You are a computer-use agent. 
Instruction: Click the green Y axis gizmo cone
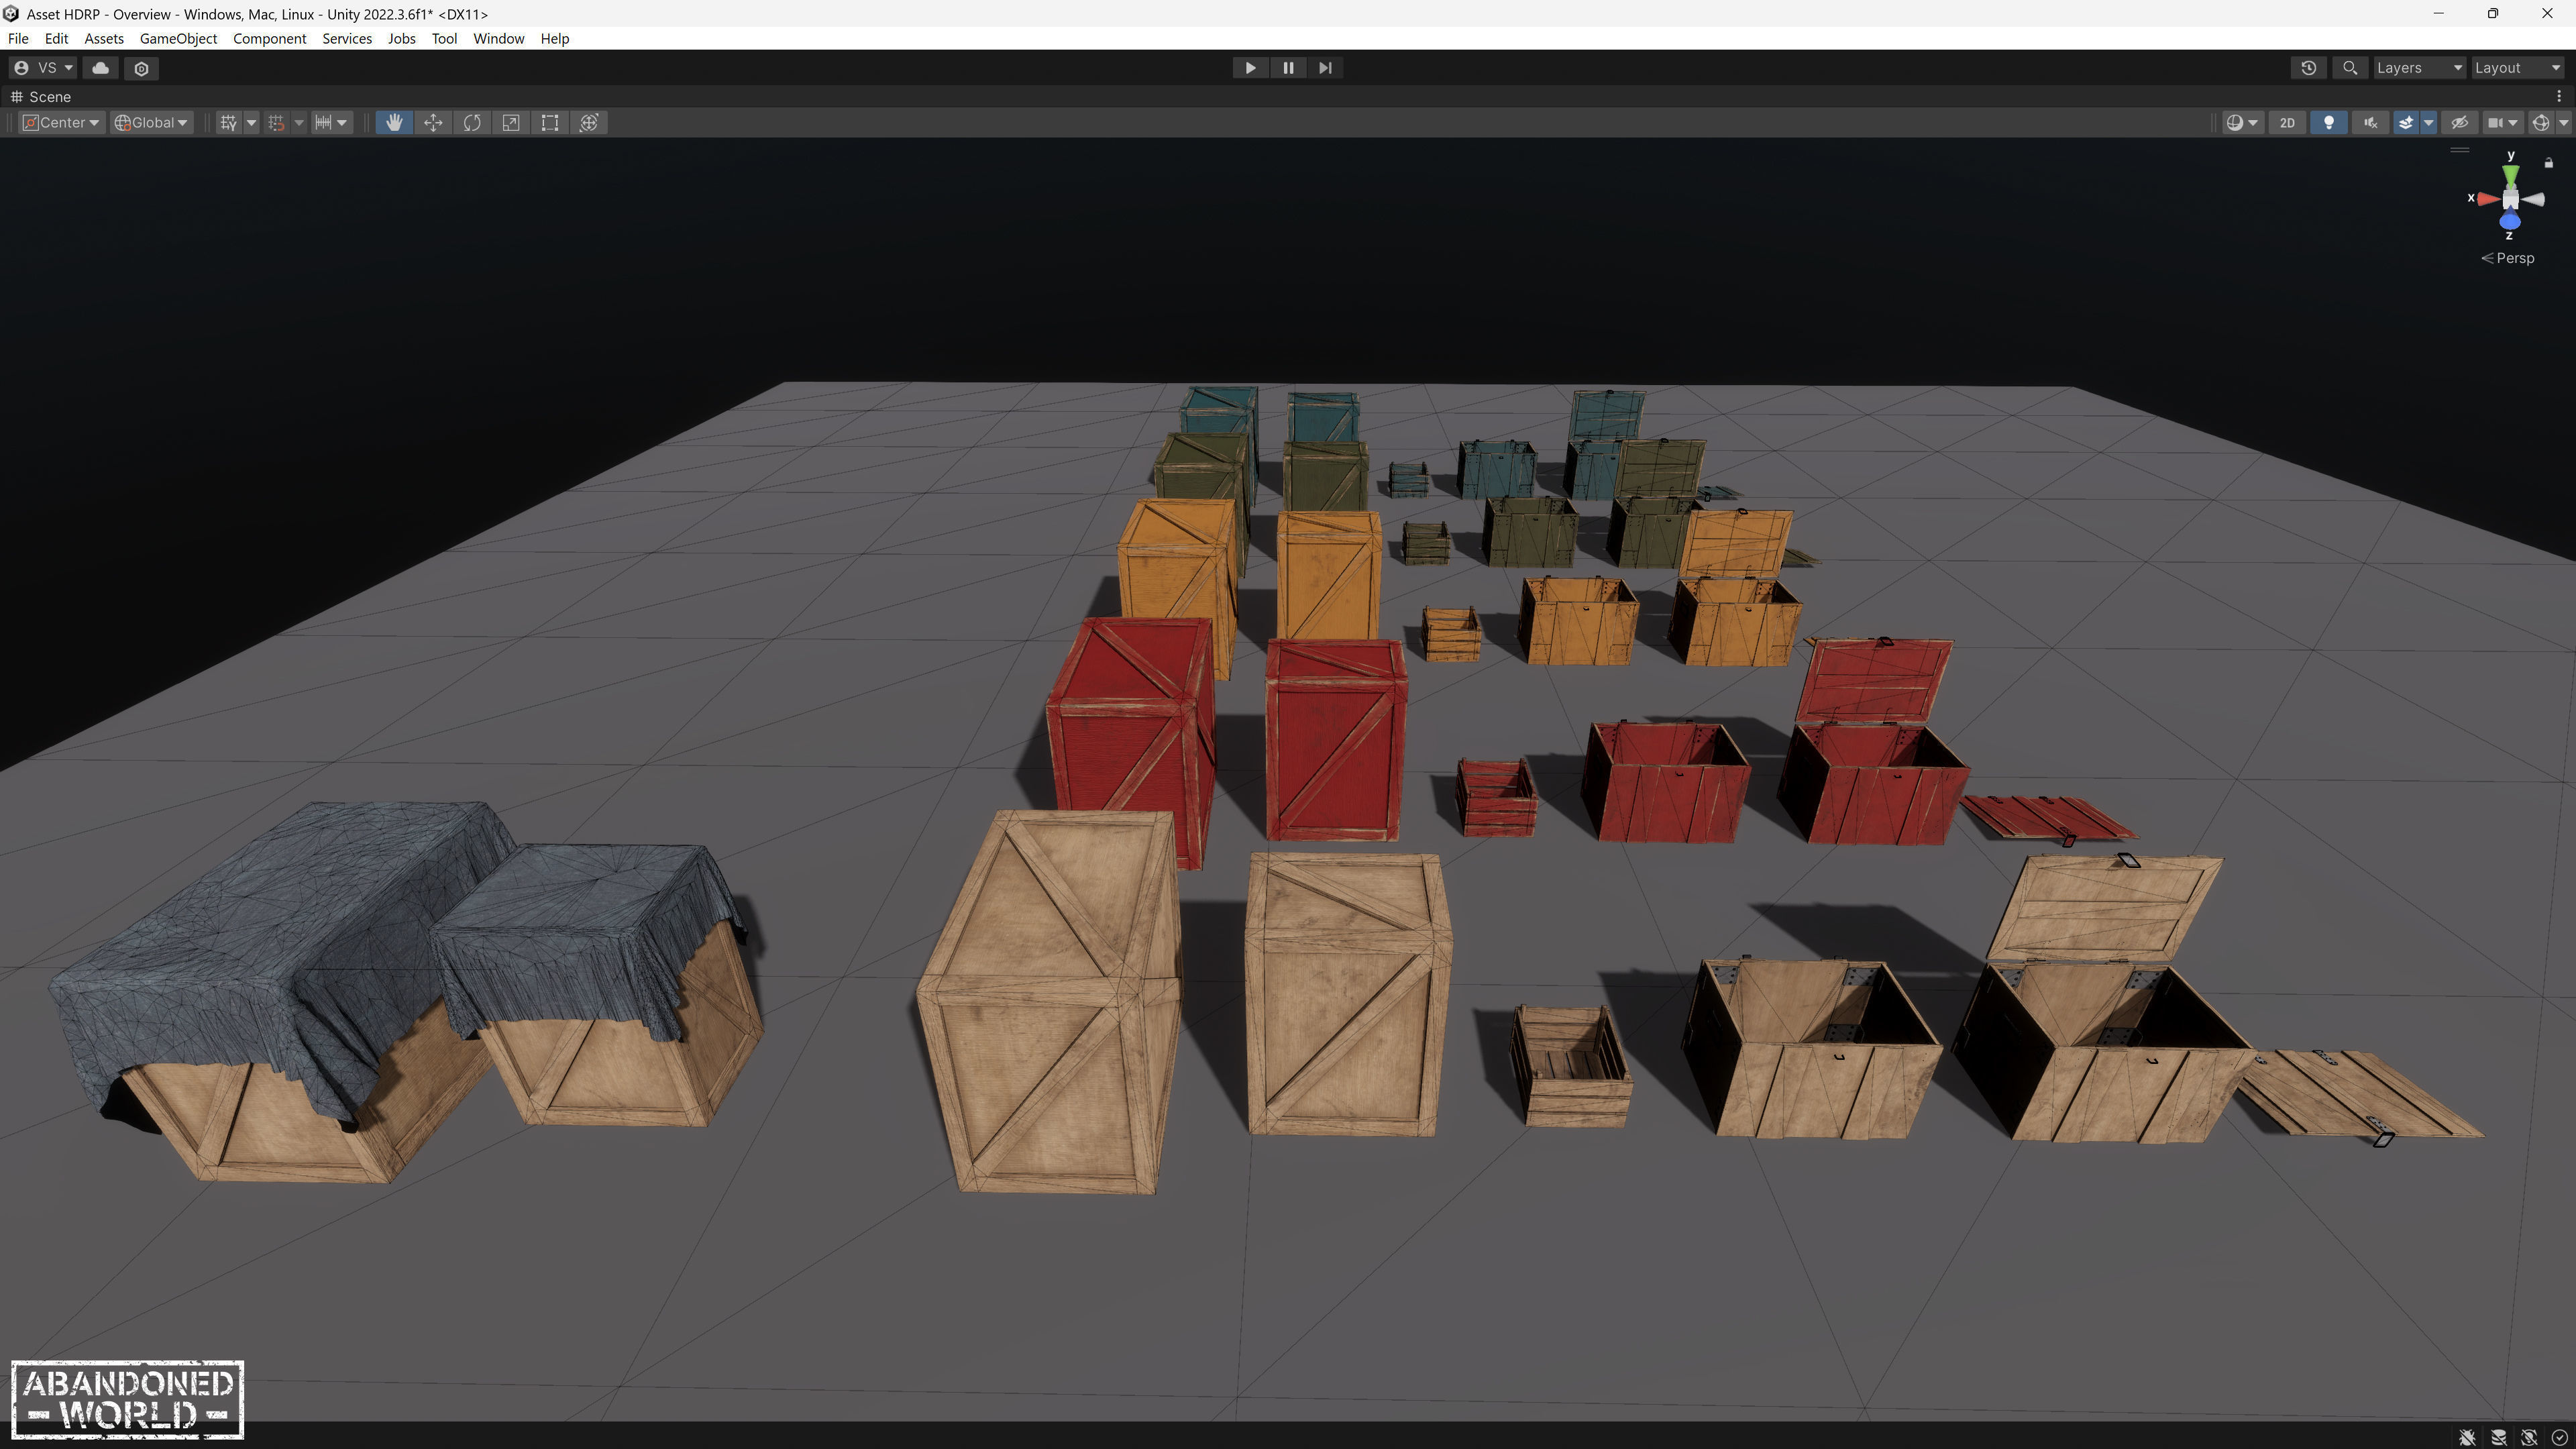coord(2510,175)
